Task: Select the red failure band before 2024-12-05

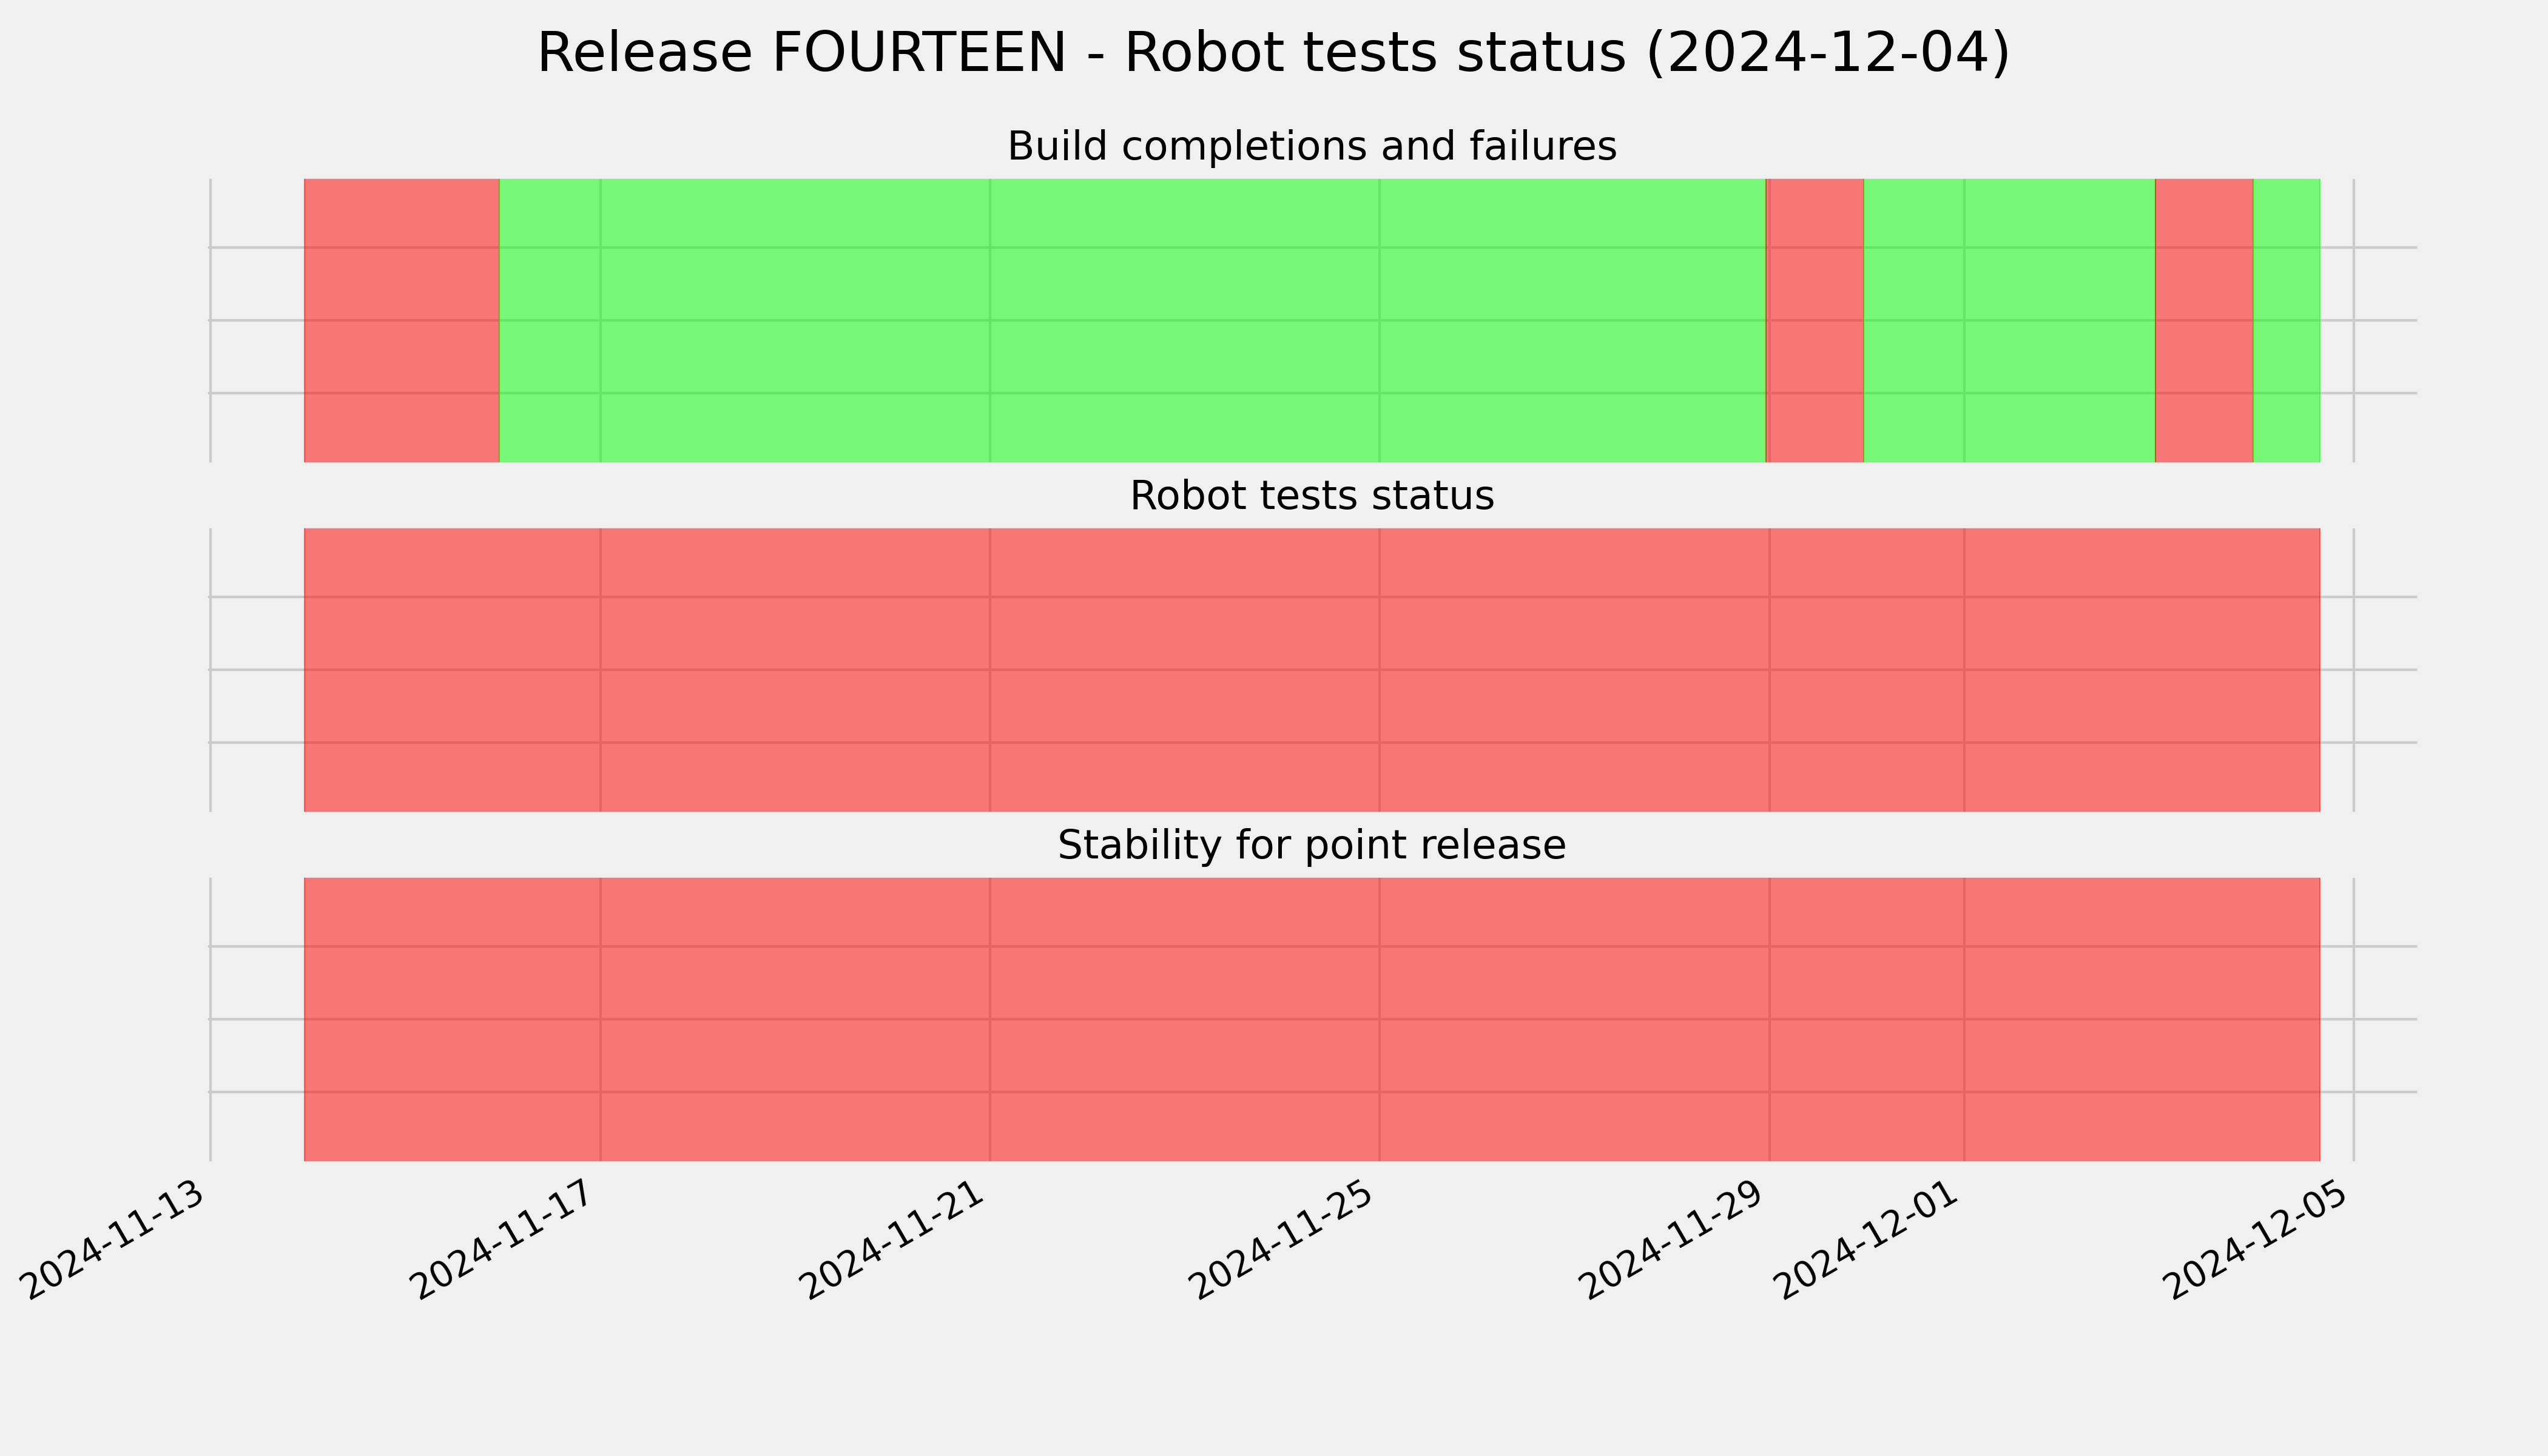Action: 2204,320
